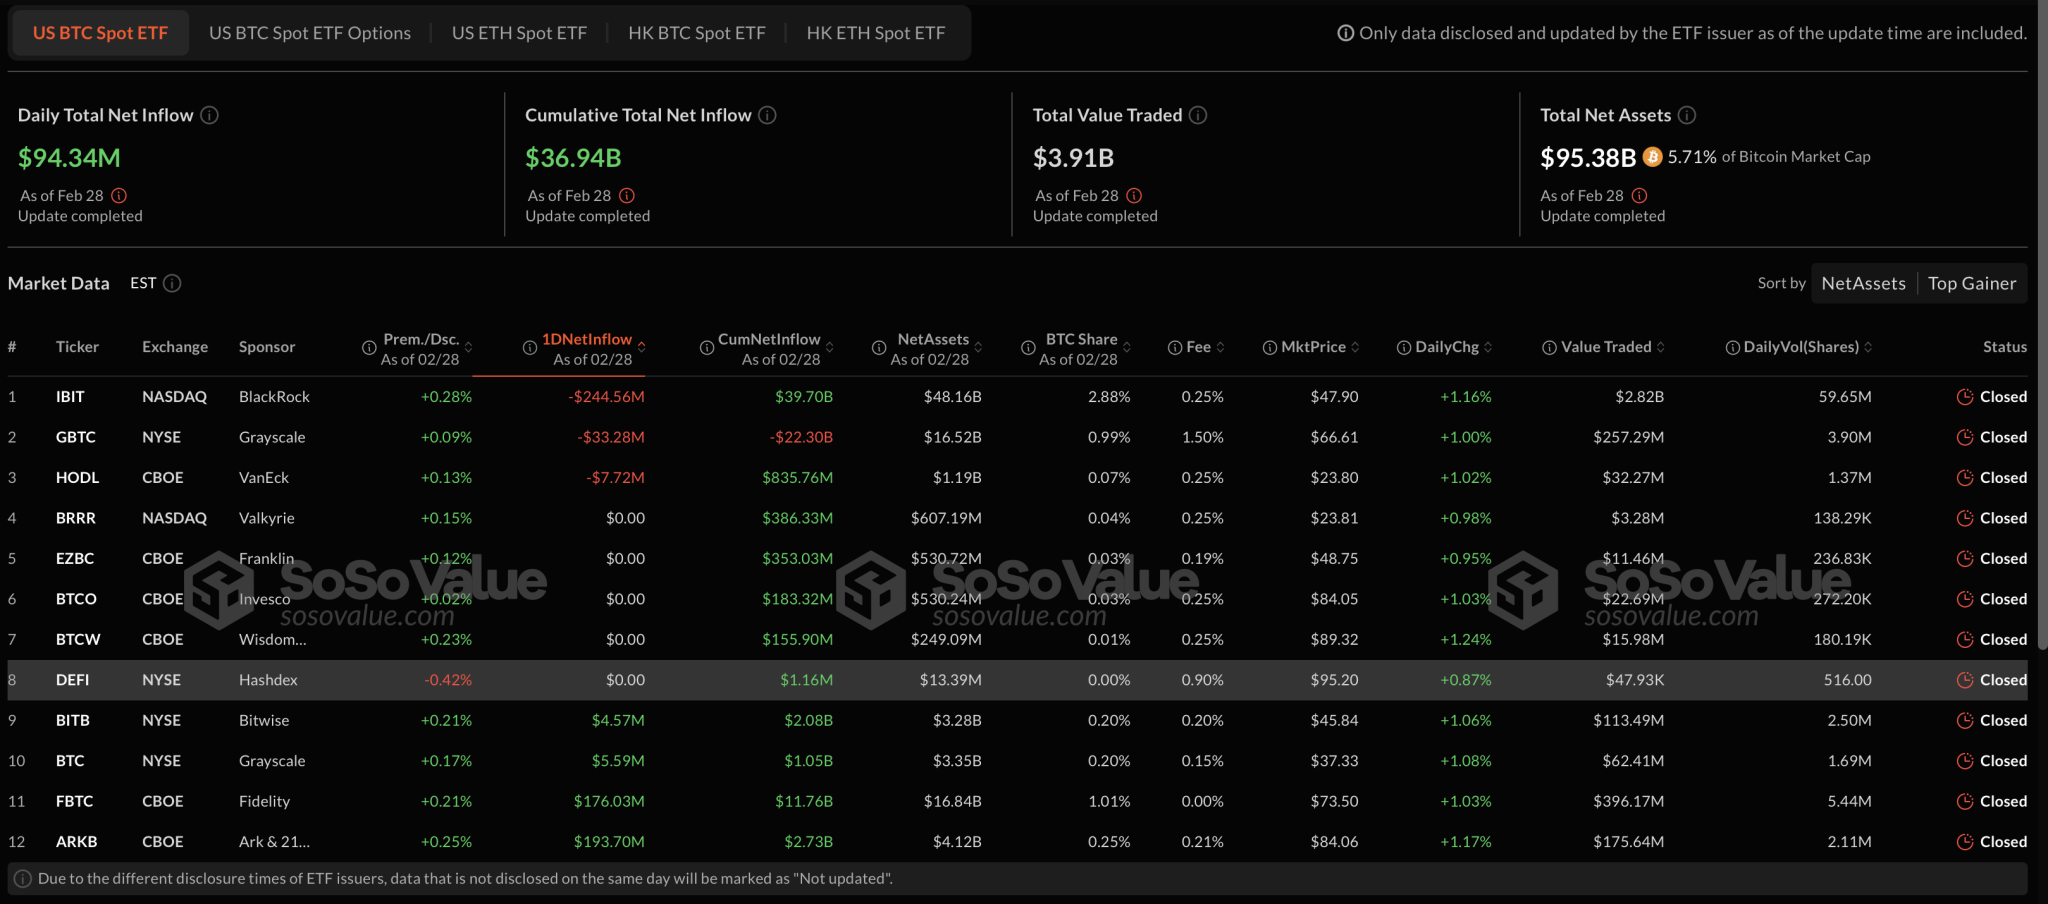Click the info icon next to EST
This screenshot has height=904, width=2048.
[172, 283]
